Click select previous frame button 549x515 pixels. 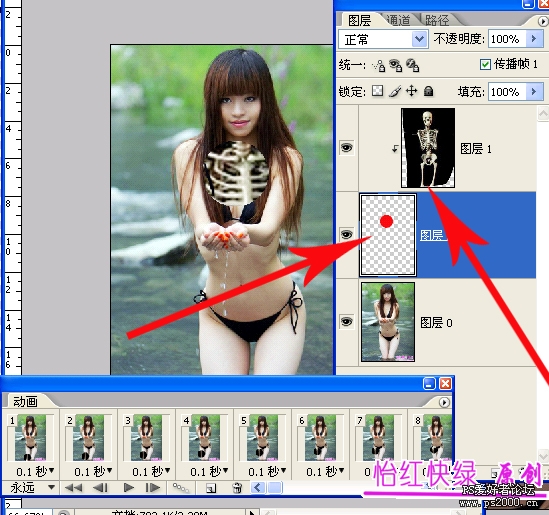[101, 487]
